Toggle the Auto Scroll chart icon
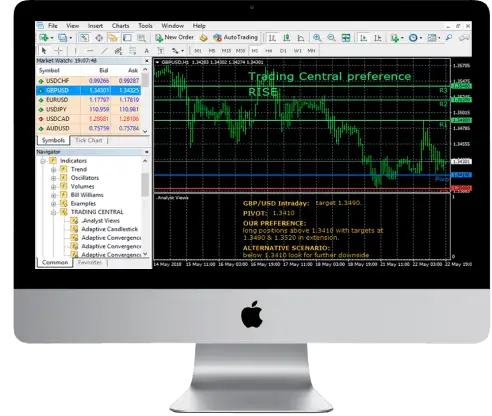This screenshot has width=492, height=416. pos(363,38)
